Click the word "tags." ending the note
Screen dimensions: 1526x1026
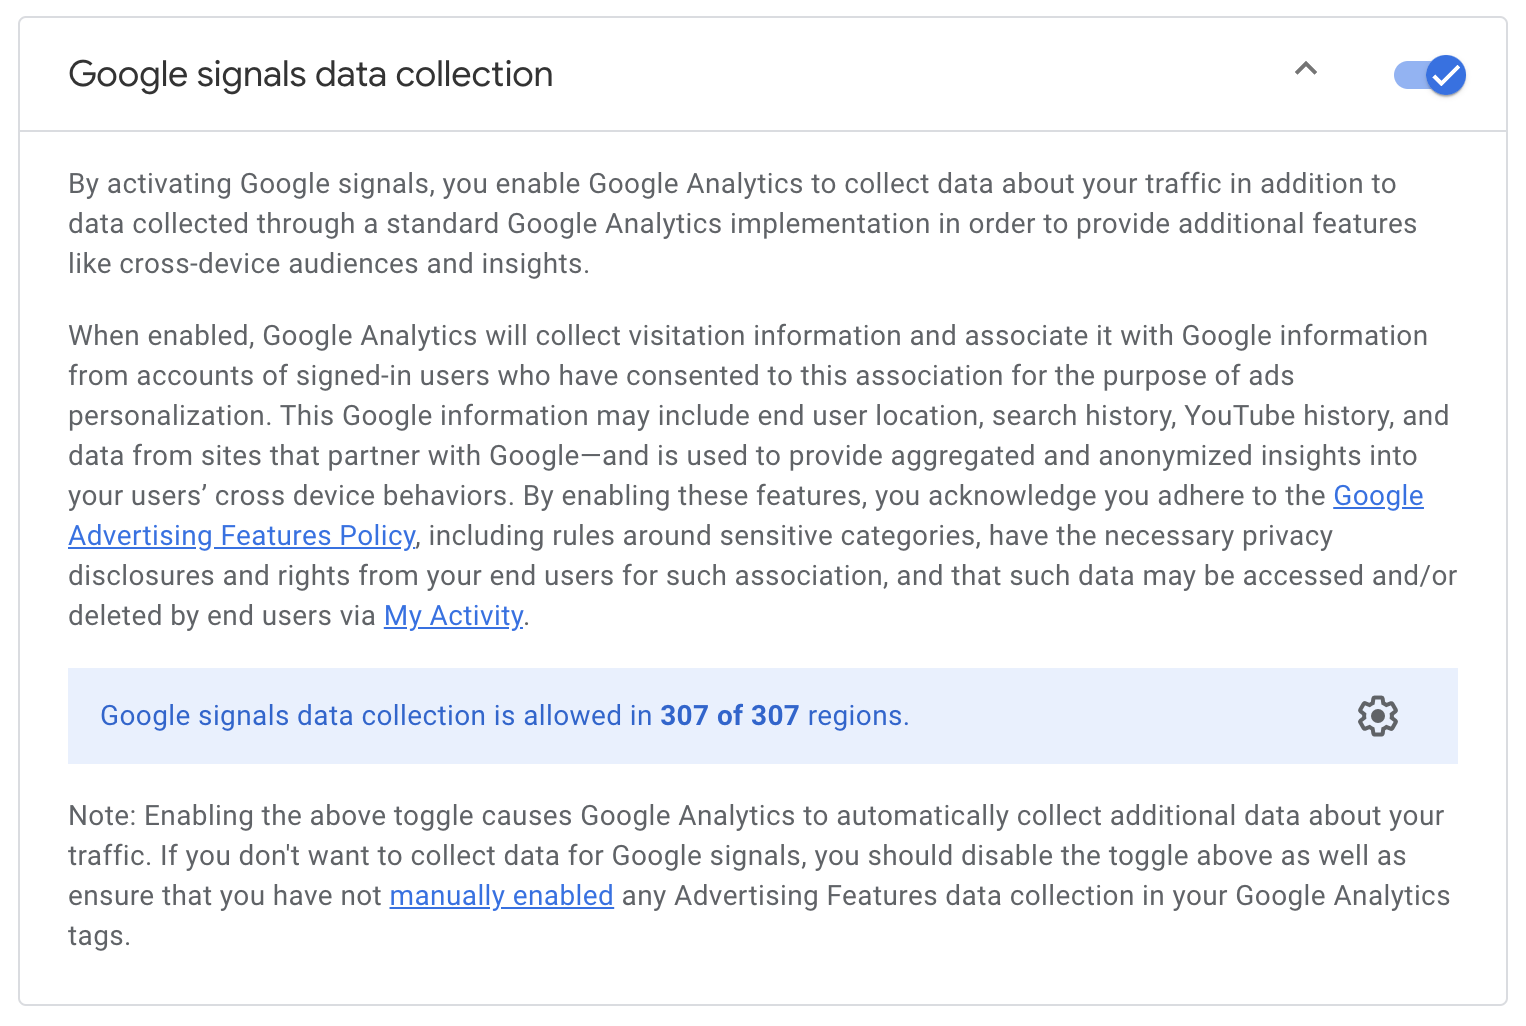click(99, 936)
